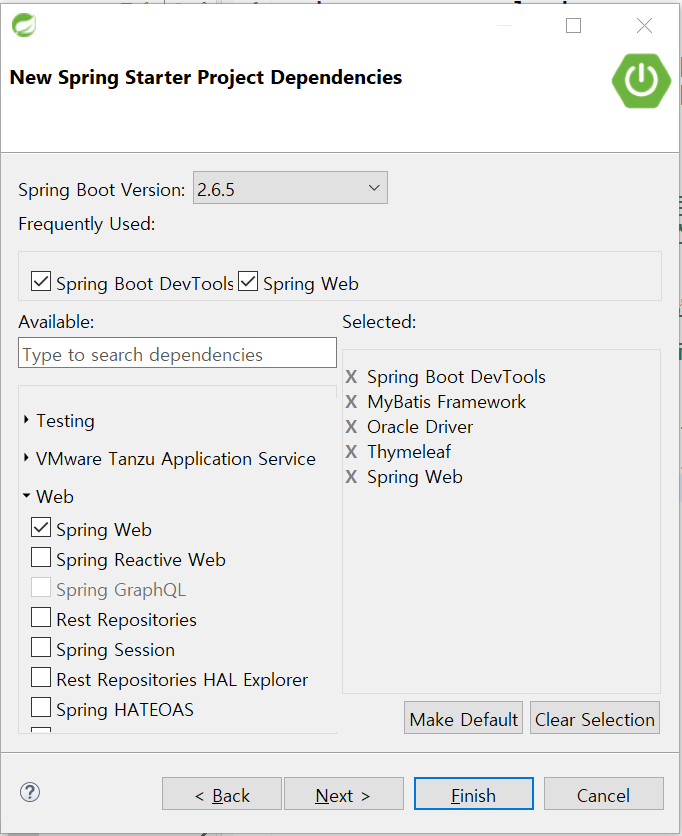
Task: Uncheck Spring Boot DevTools in Frequently Used
Action: [41, 281]
